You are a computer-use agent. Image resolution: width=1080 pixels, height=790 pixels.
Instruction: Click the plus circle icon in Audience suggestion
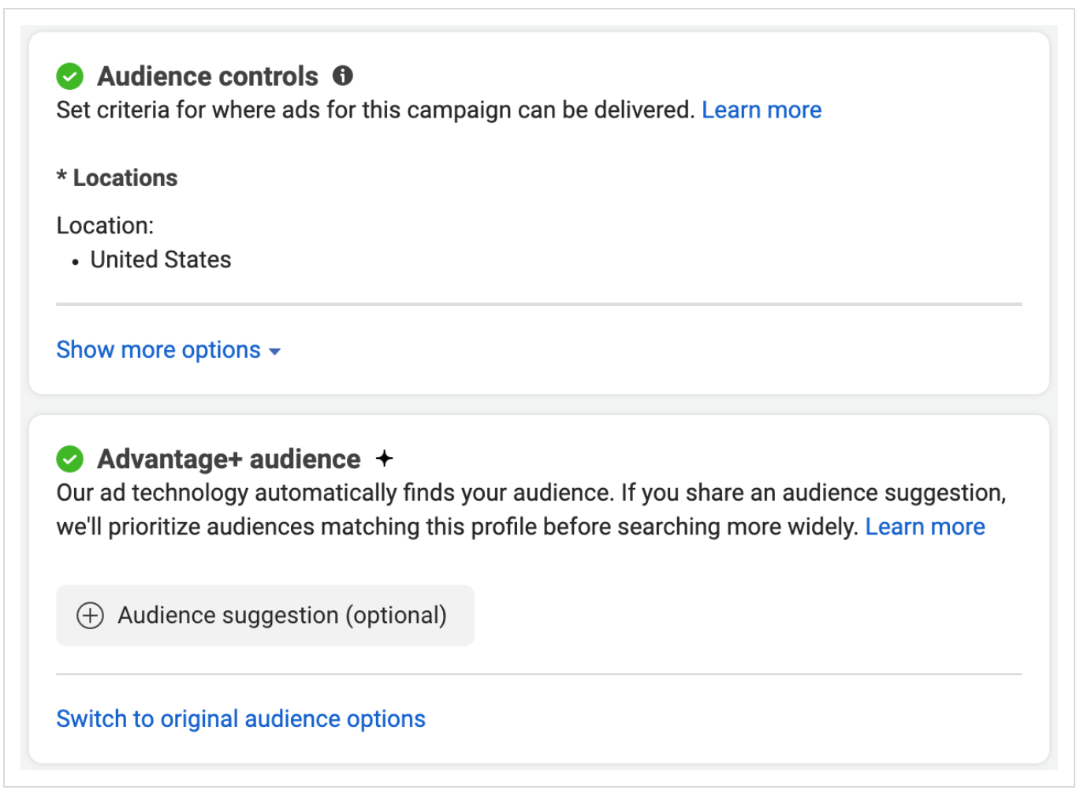pyautogui.click(x=90, y=616)
